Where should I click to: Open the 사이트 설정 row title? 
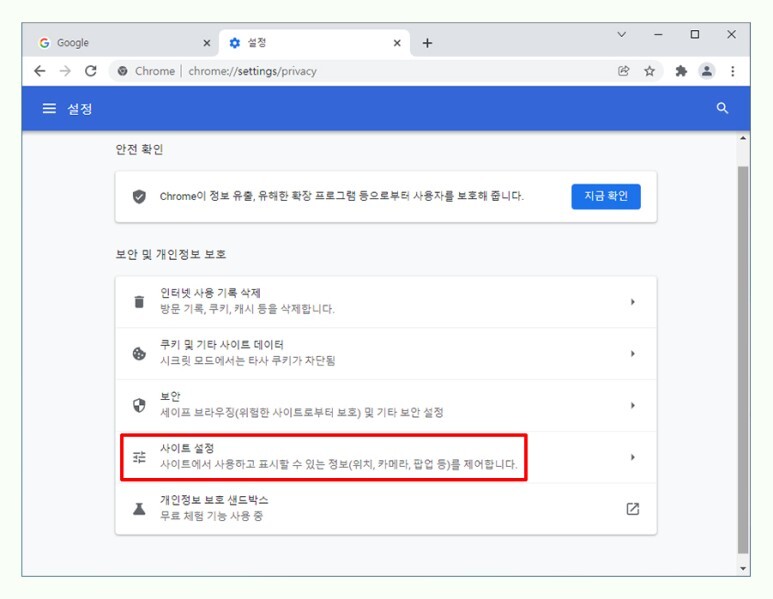coord(187,448)
